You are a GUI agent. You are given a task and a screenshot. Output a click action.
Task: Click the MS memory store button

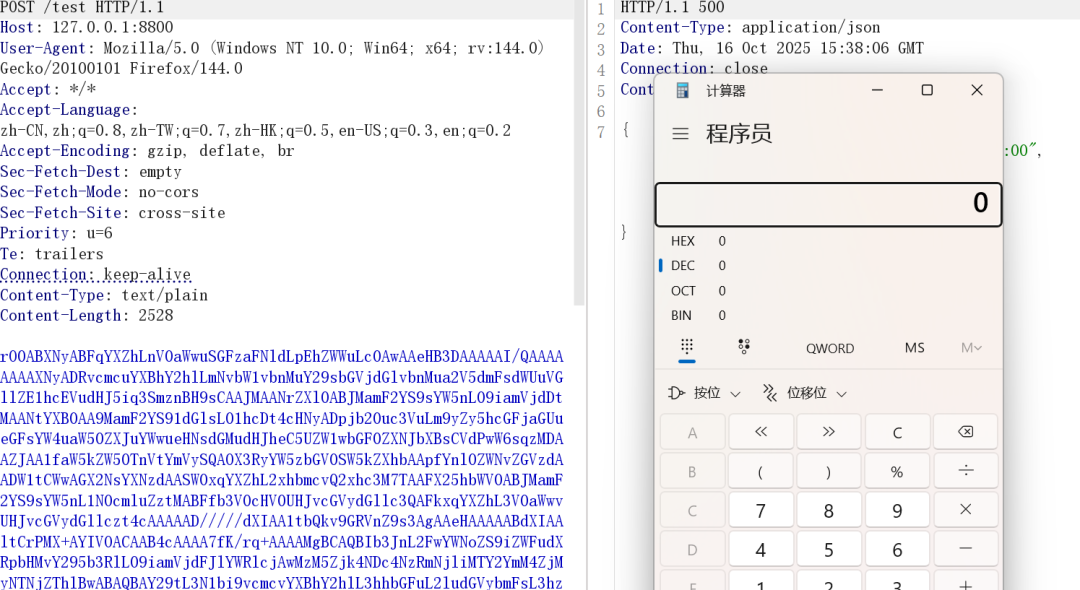tap(915, 348)
